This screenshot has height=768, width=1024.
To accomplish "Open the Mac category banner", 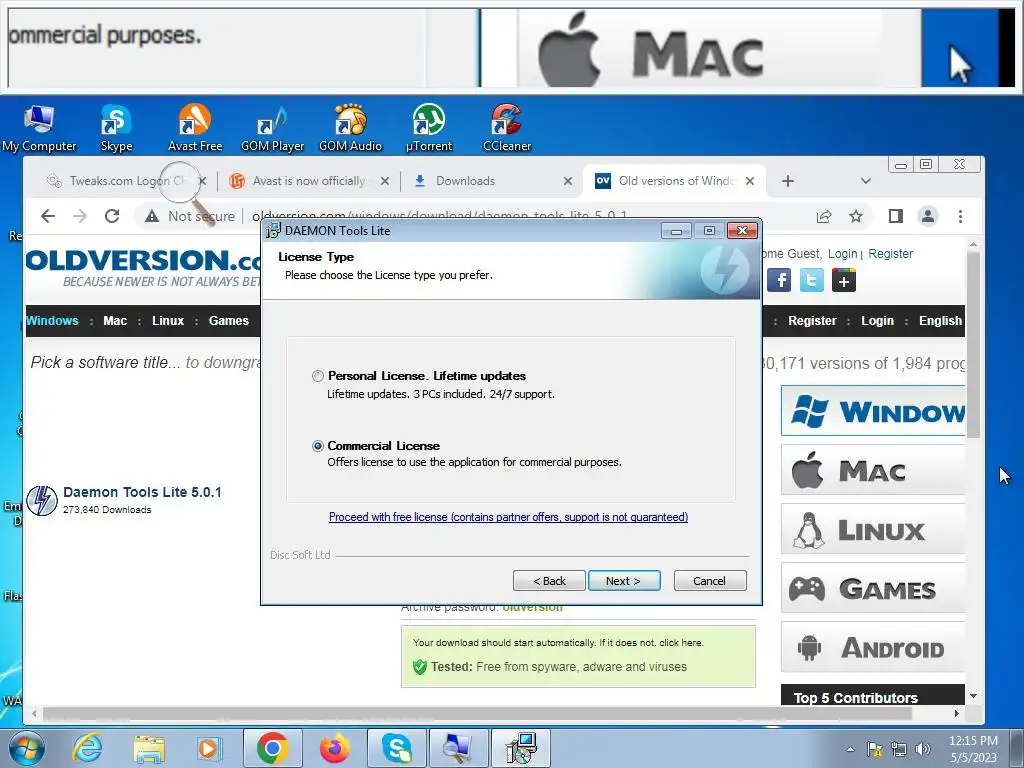I will 873,470.
